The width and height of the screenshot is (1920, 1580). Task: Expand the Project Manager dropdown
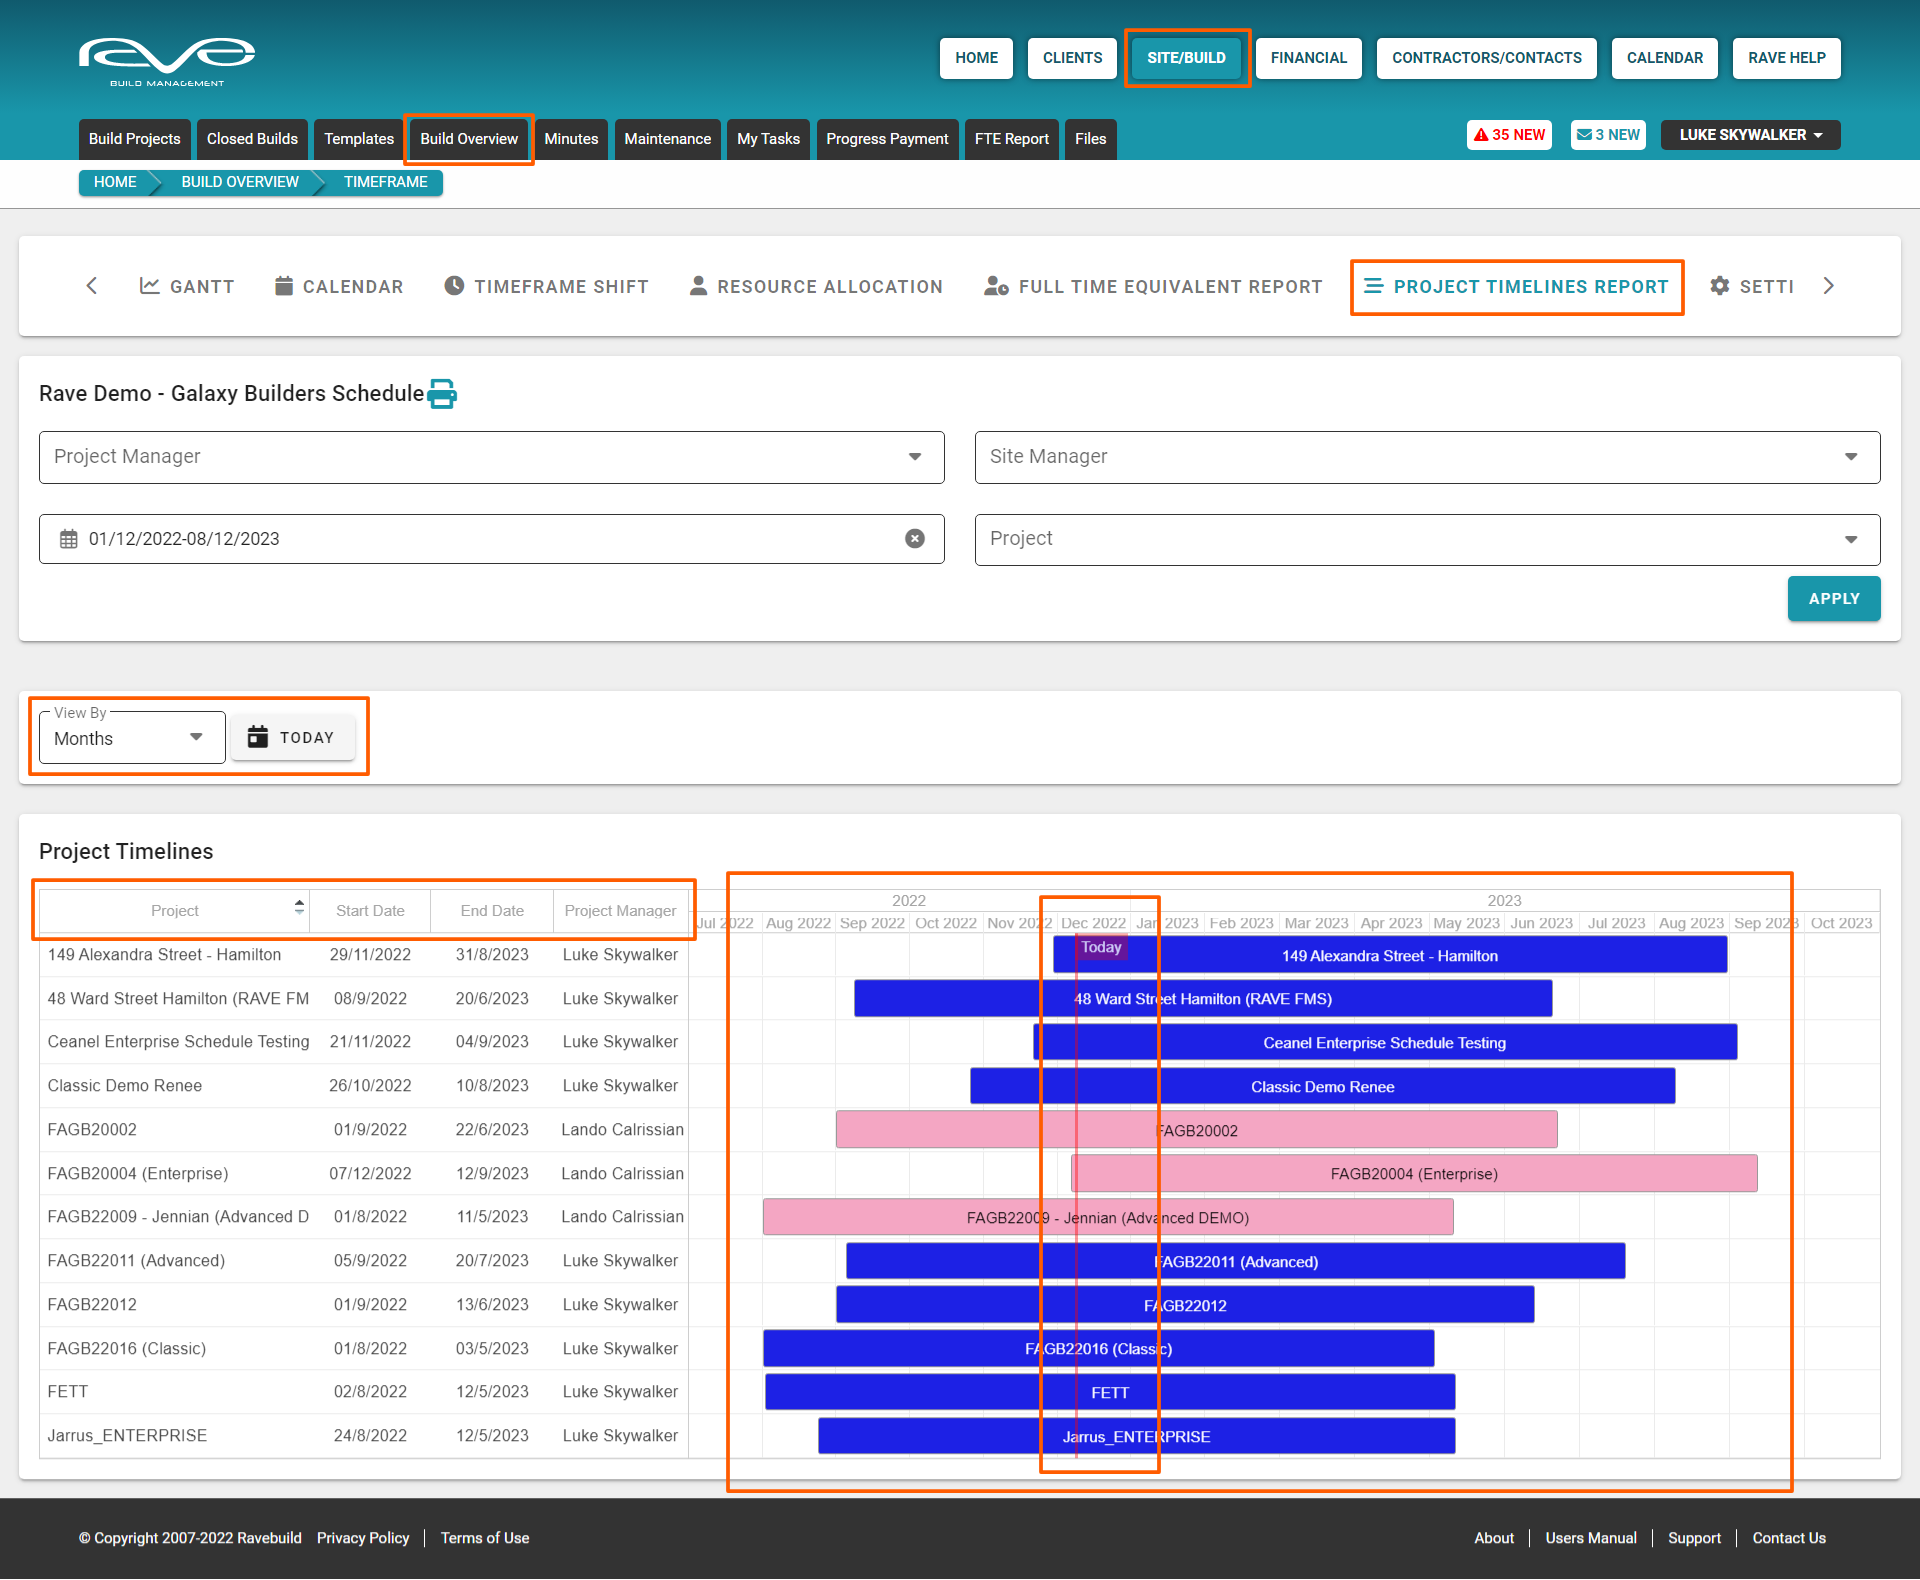(491, 457)
